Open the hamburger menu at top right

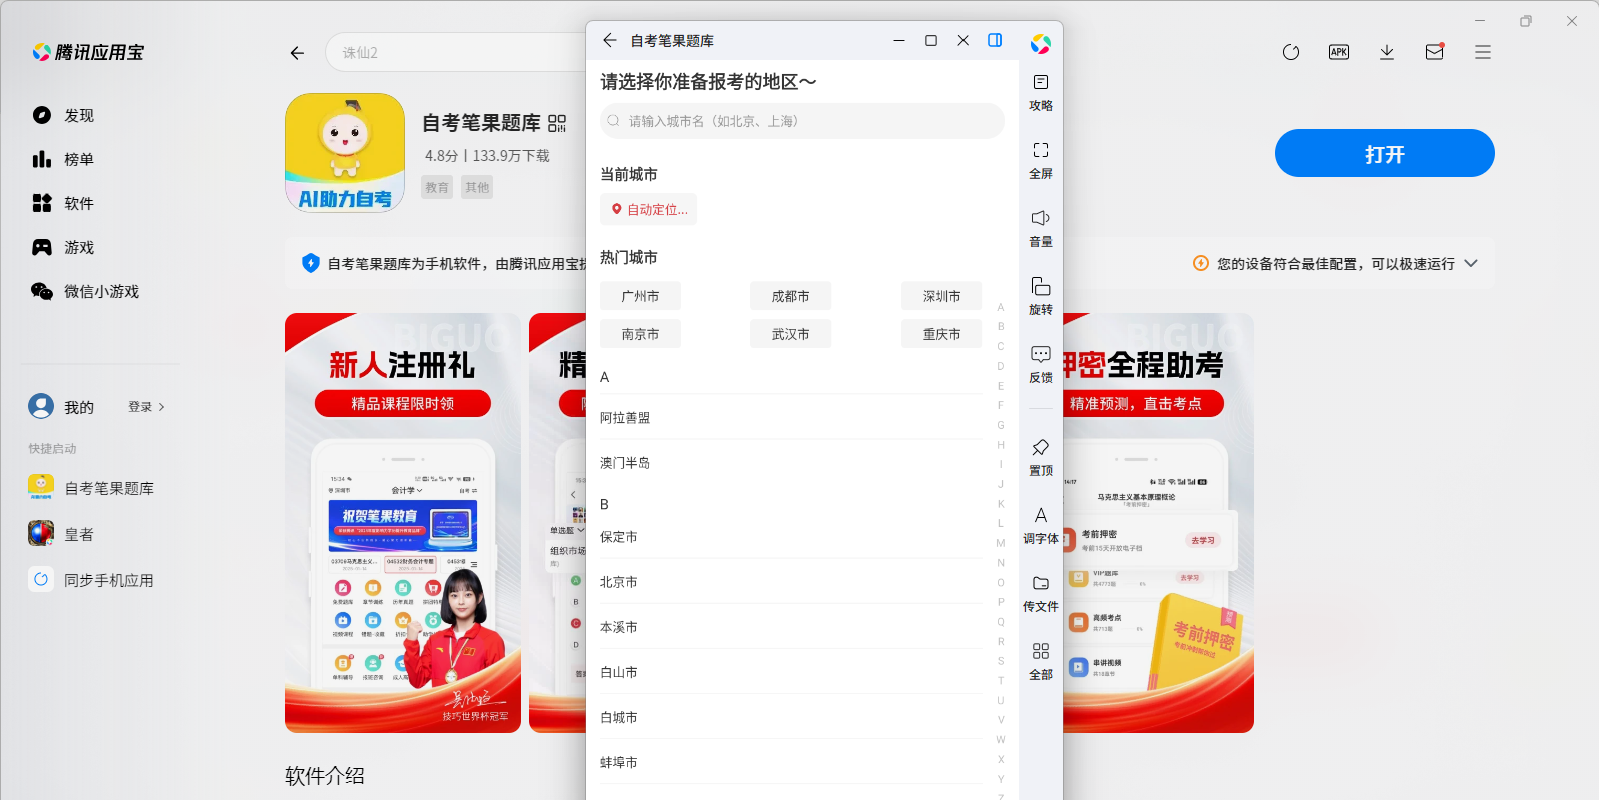coord(1482,52)
